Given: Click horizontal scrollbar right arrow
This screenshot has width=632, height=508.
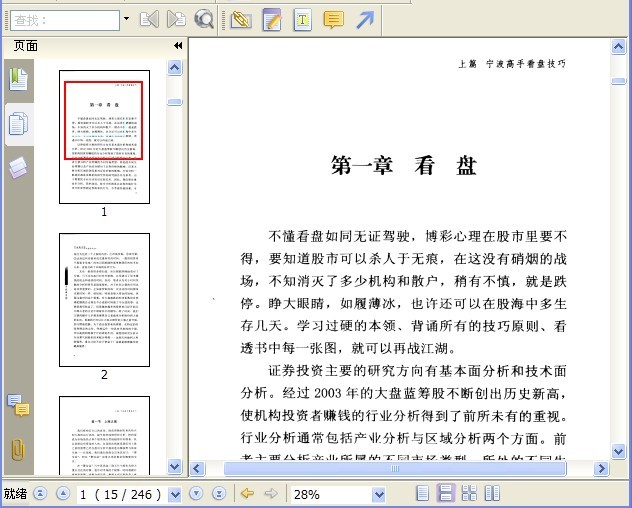Looking at the screenshot, I should (601, 468).
